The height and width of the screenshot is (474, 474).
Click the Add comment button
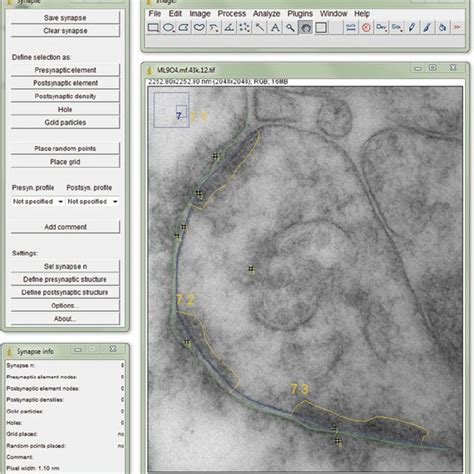65,227
